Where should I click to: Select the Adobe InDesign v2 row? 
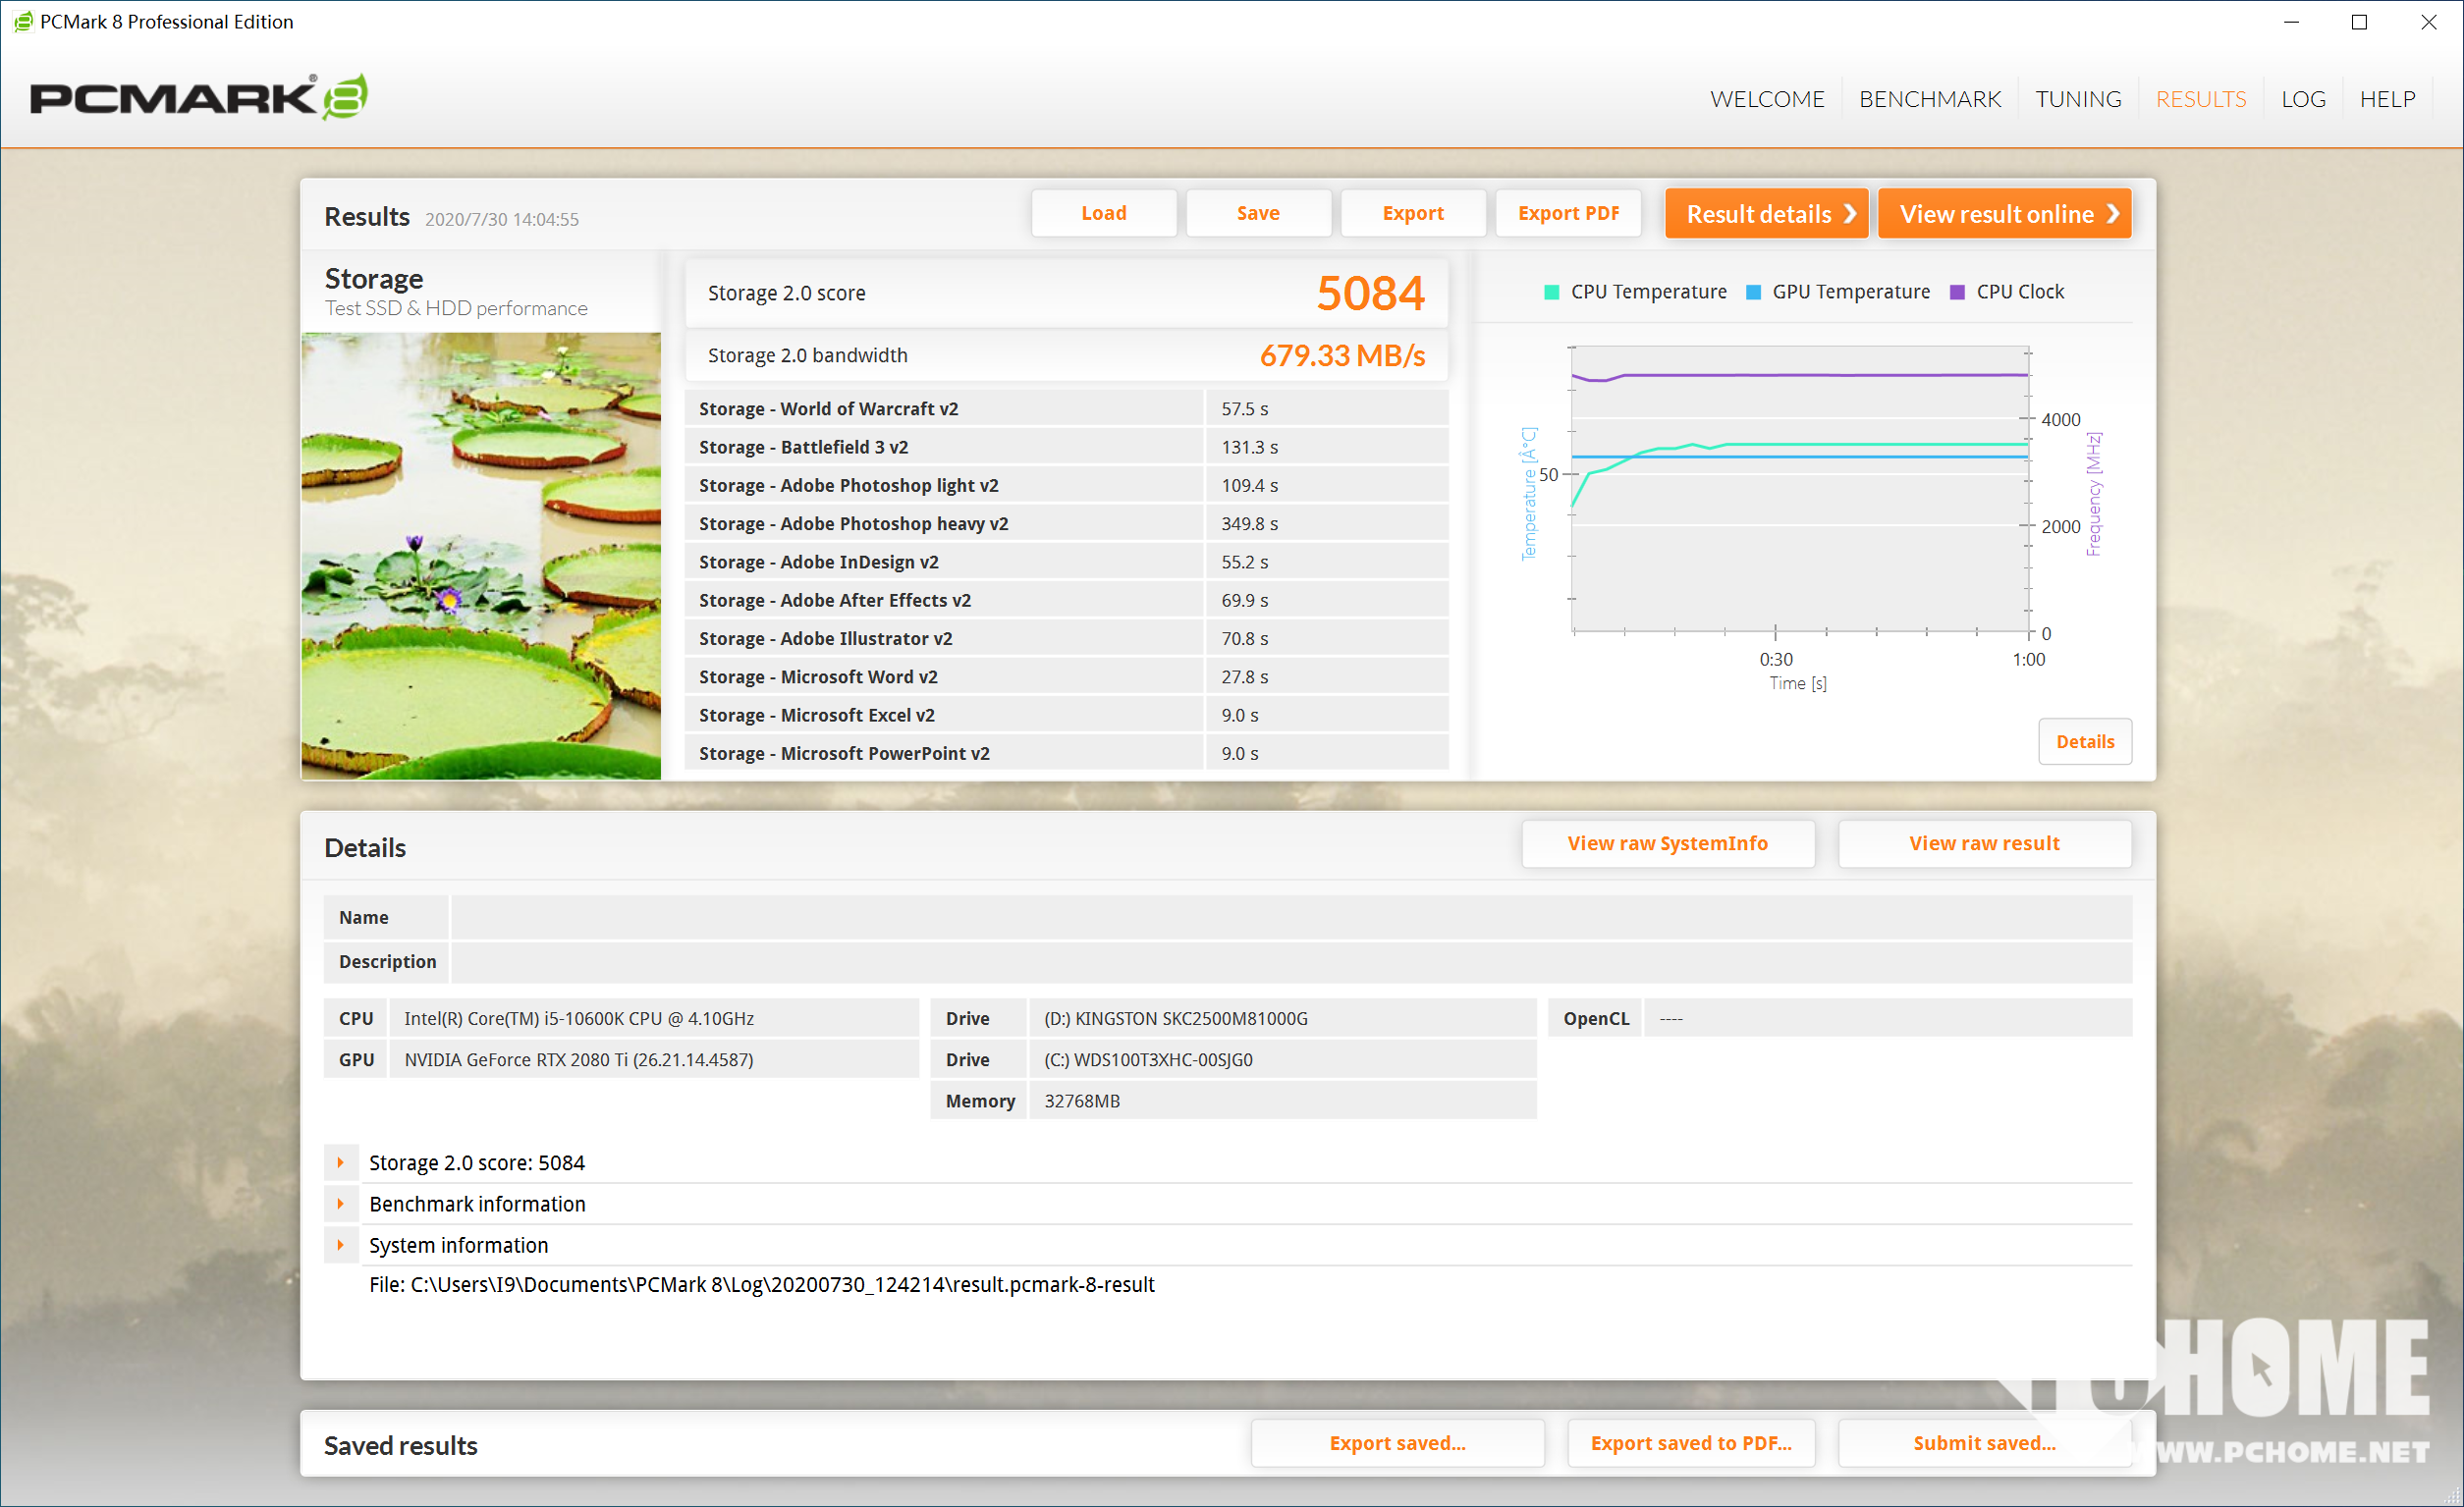tap(1066, 561)
